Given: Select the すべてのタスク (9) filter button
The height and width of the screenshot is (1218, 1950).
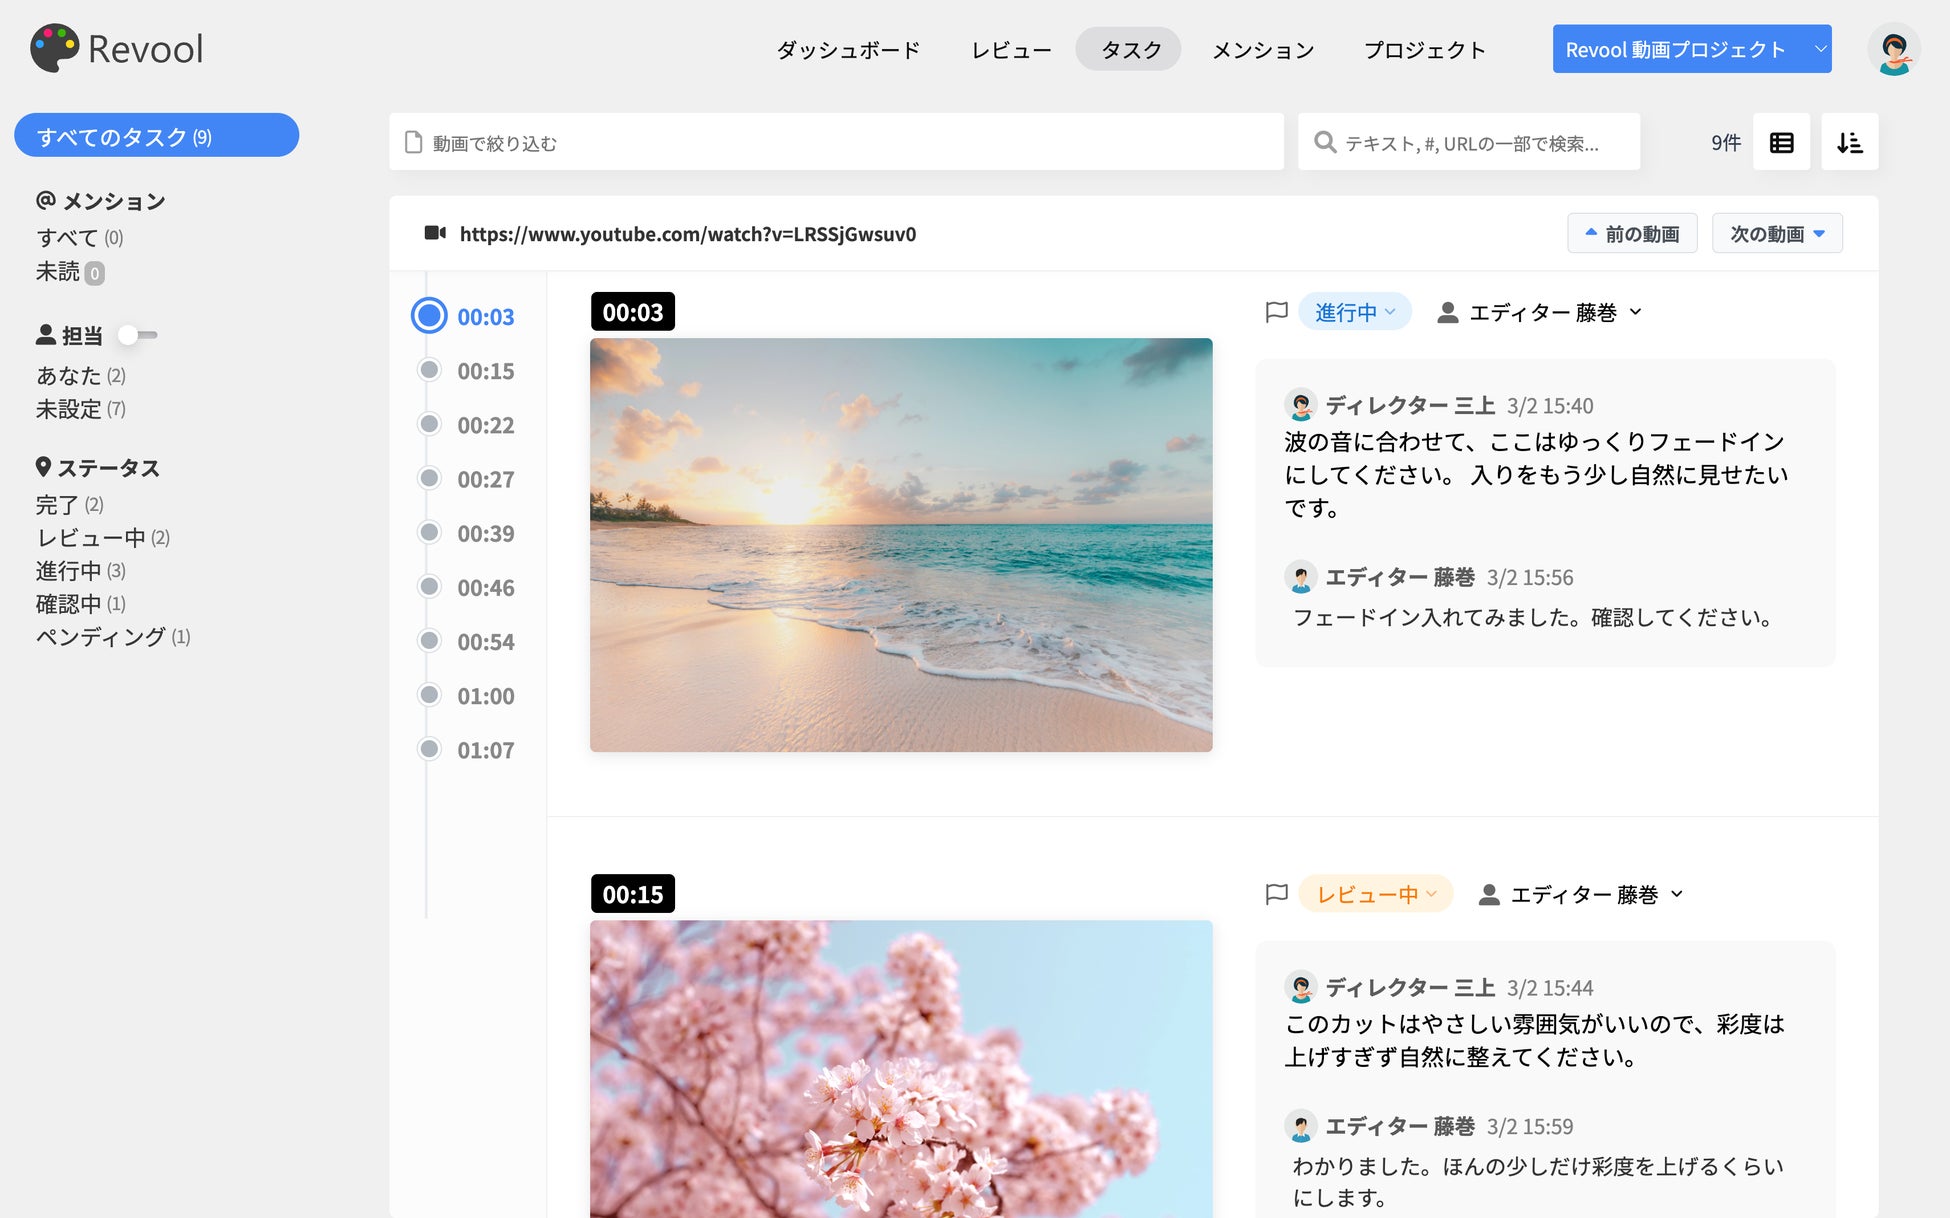Looking at the screenshot, I should 156,136.
